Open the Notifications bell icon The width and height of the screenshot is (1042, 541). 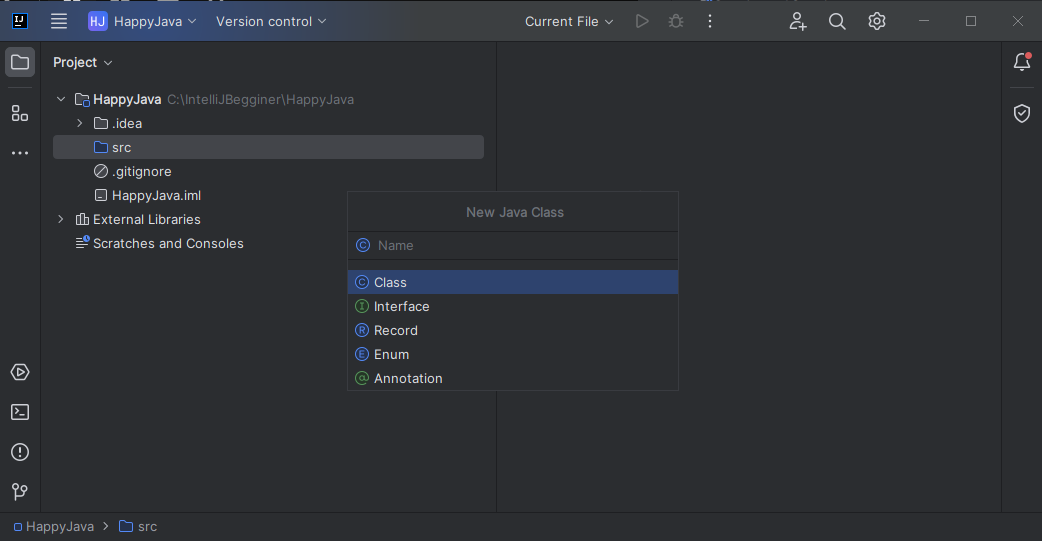(1022, 62)
